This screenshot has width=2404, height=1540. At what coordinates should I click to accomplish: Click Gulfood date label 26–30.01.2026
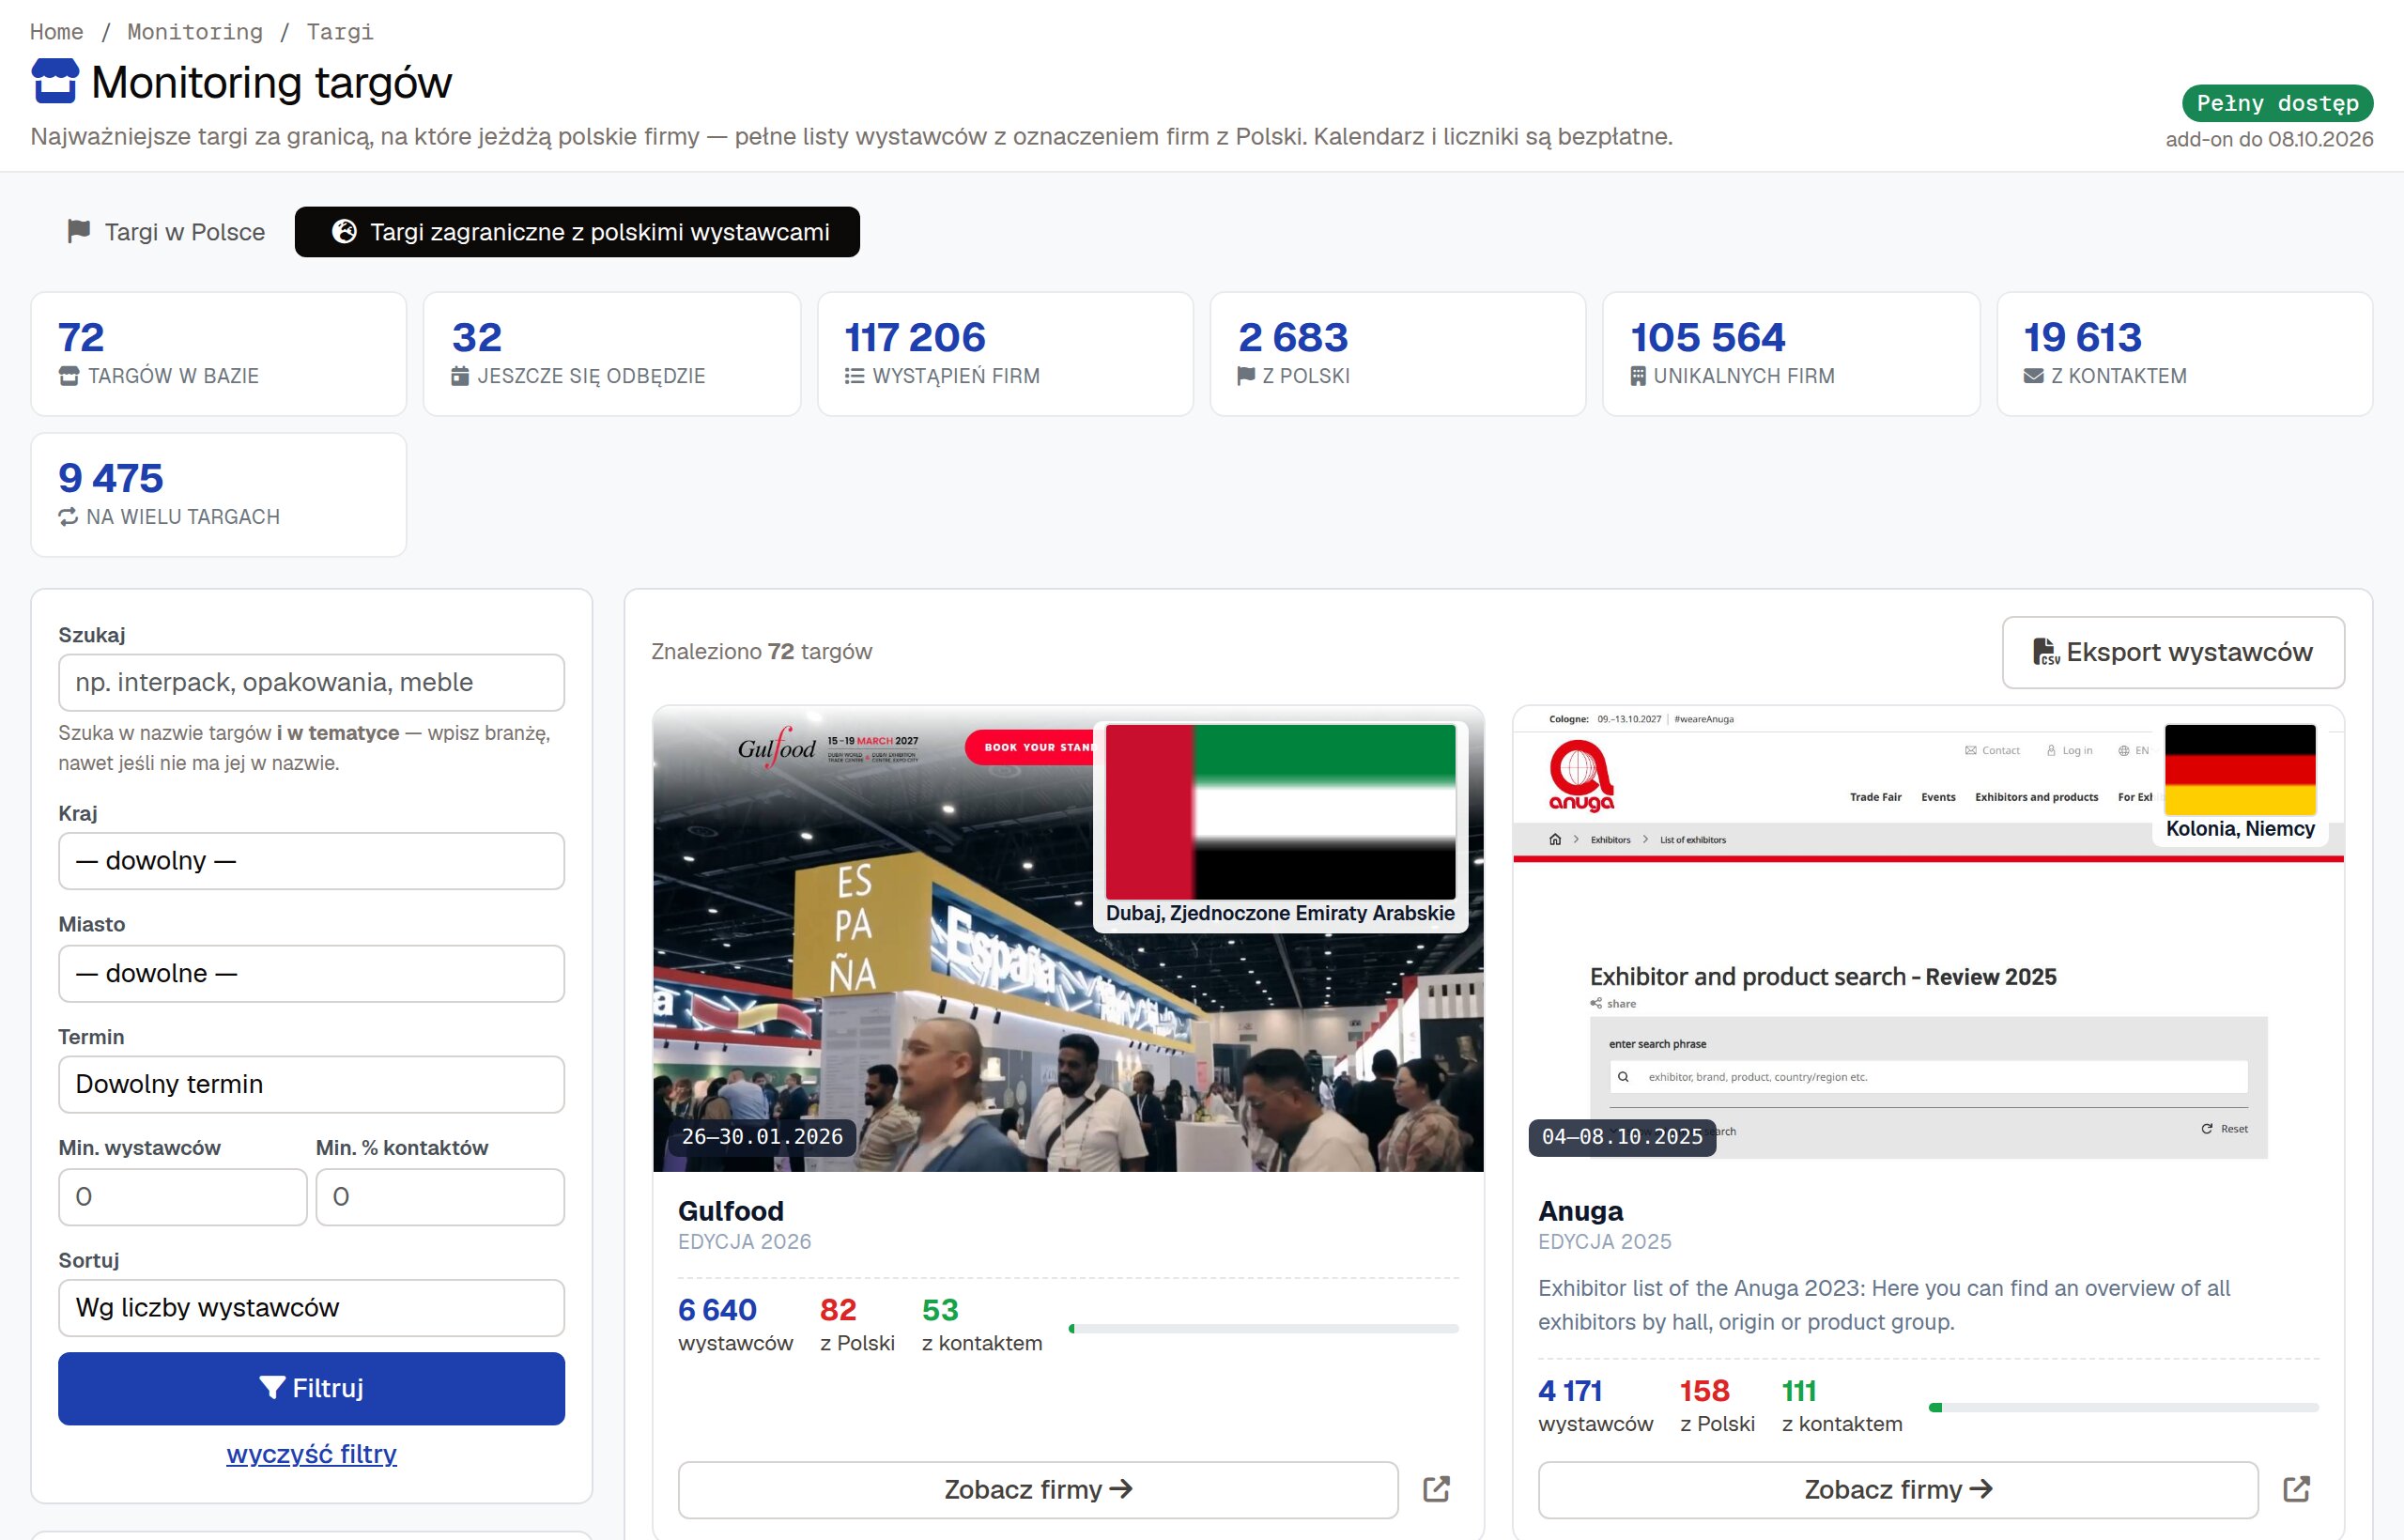click(762, 1137)
